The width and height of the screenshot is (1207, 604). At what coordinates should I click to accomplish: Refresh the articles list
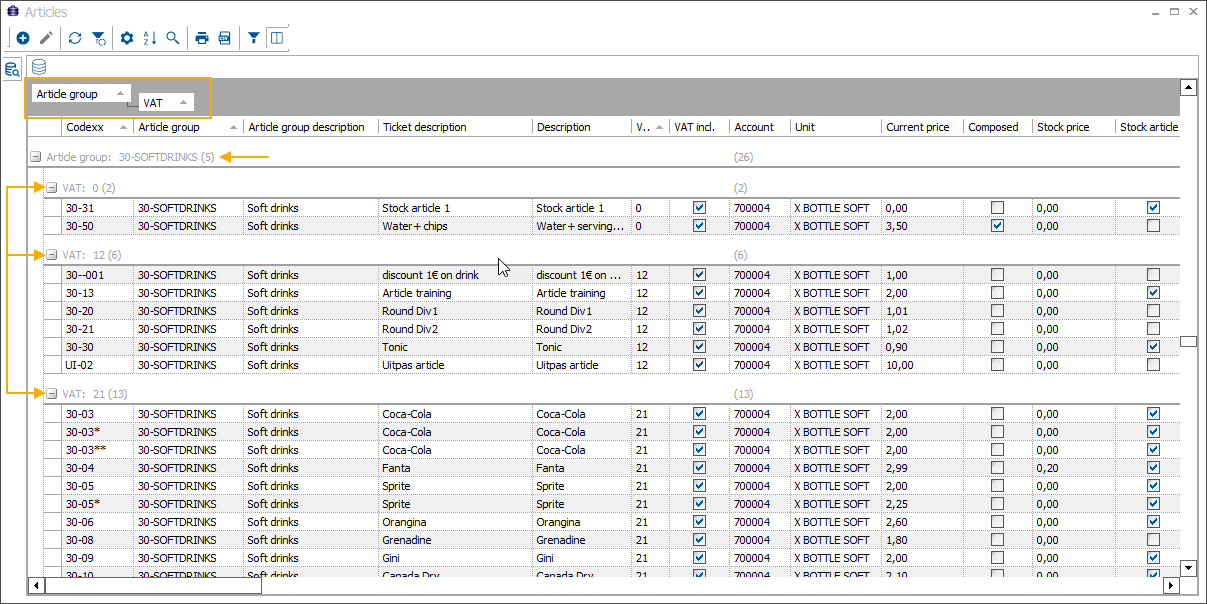74,38
